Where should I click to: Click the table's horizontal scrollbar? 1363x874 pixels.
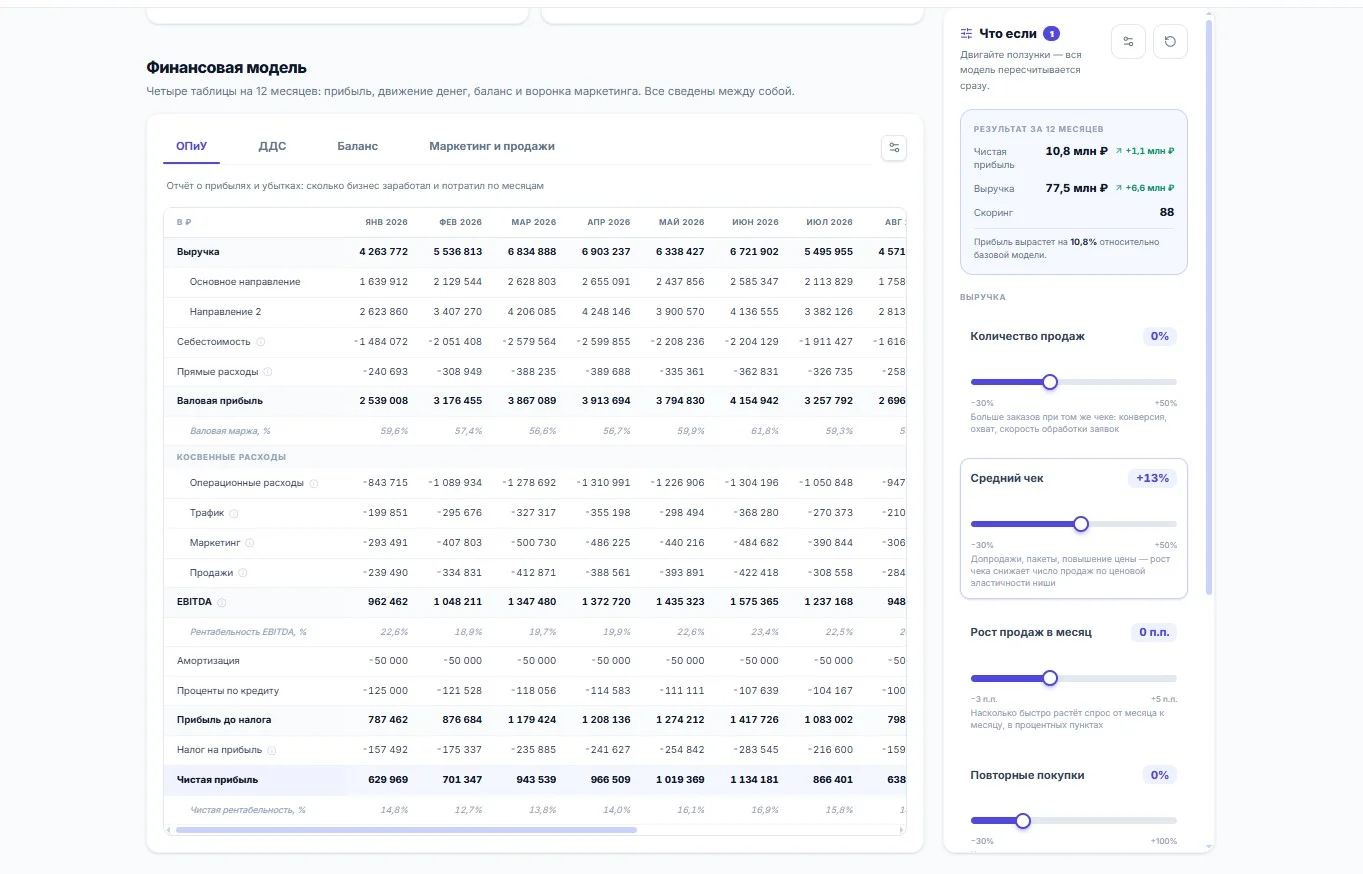(406, 829)
